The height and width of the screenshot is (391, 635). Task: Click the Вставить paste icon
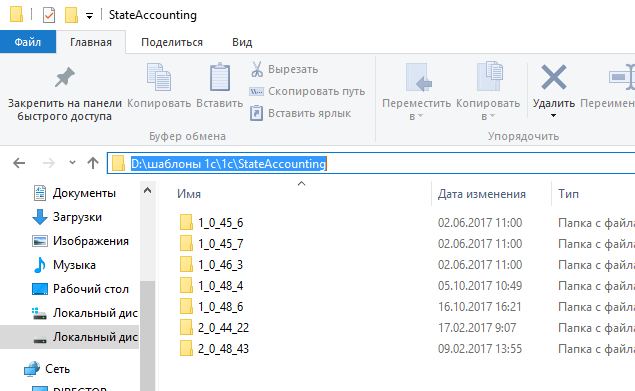tap(220, 77)
